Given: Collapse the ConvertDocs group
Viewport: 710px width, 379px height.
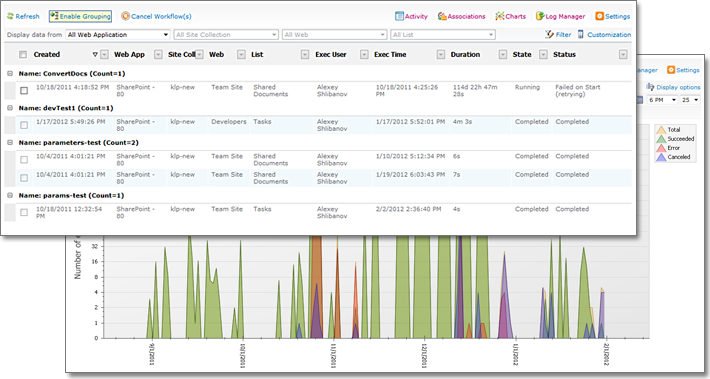Looking at the screenshot, I should pyautogui.click(x=10, y=73).
